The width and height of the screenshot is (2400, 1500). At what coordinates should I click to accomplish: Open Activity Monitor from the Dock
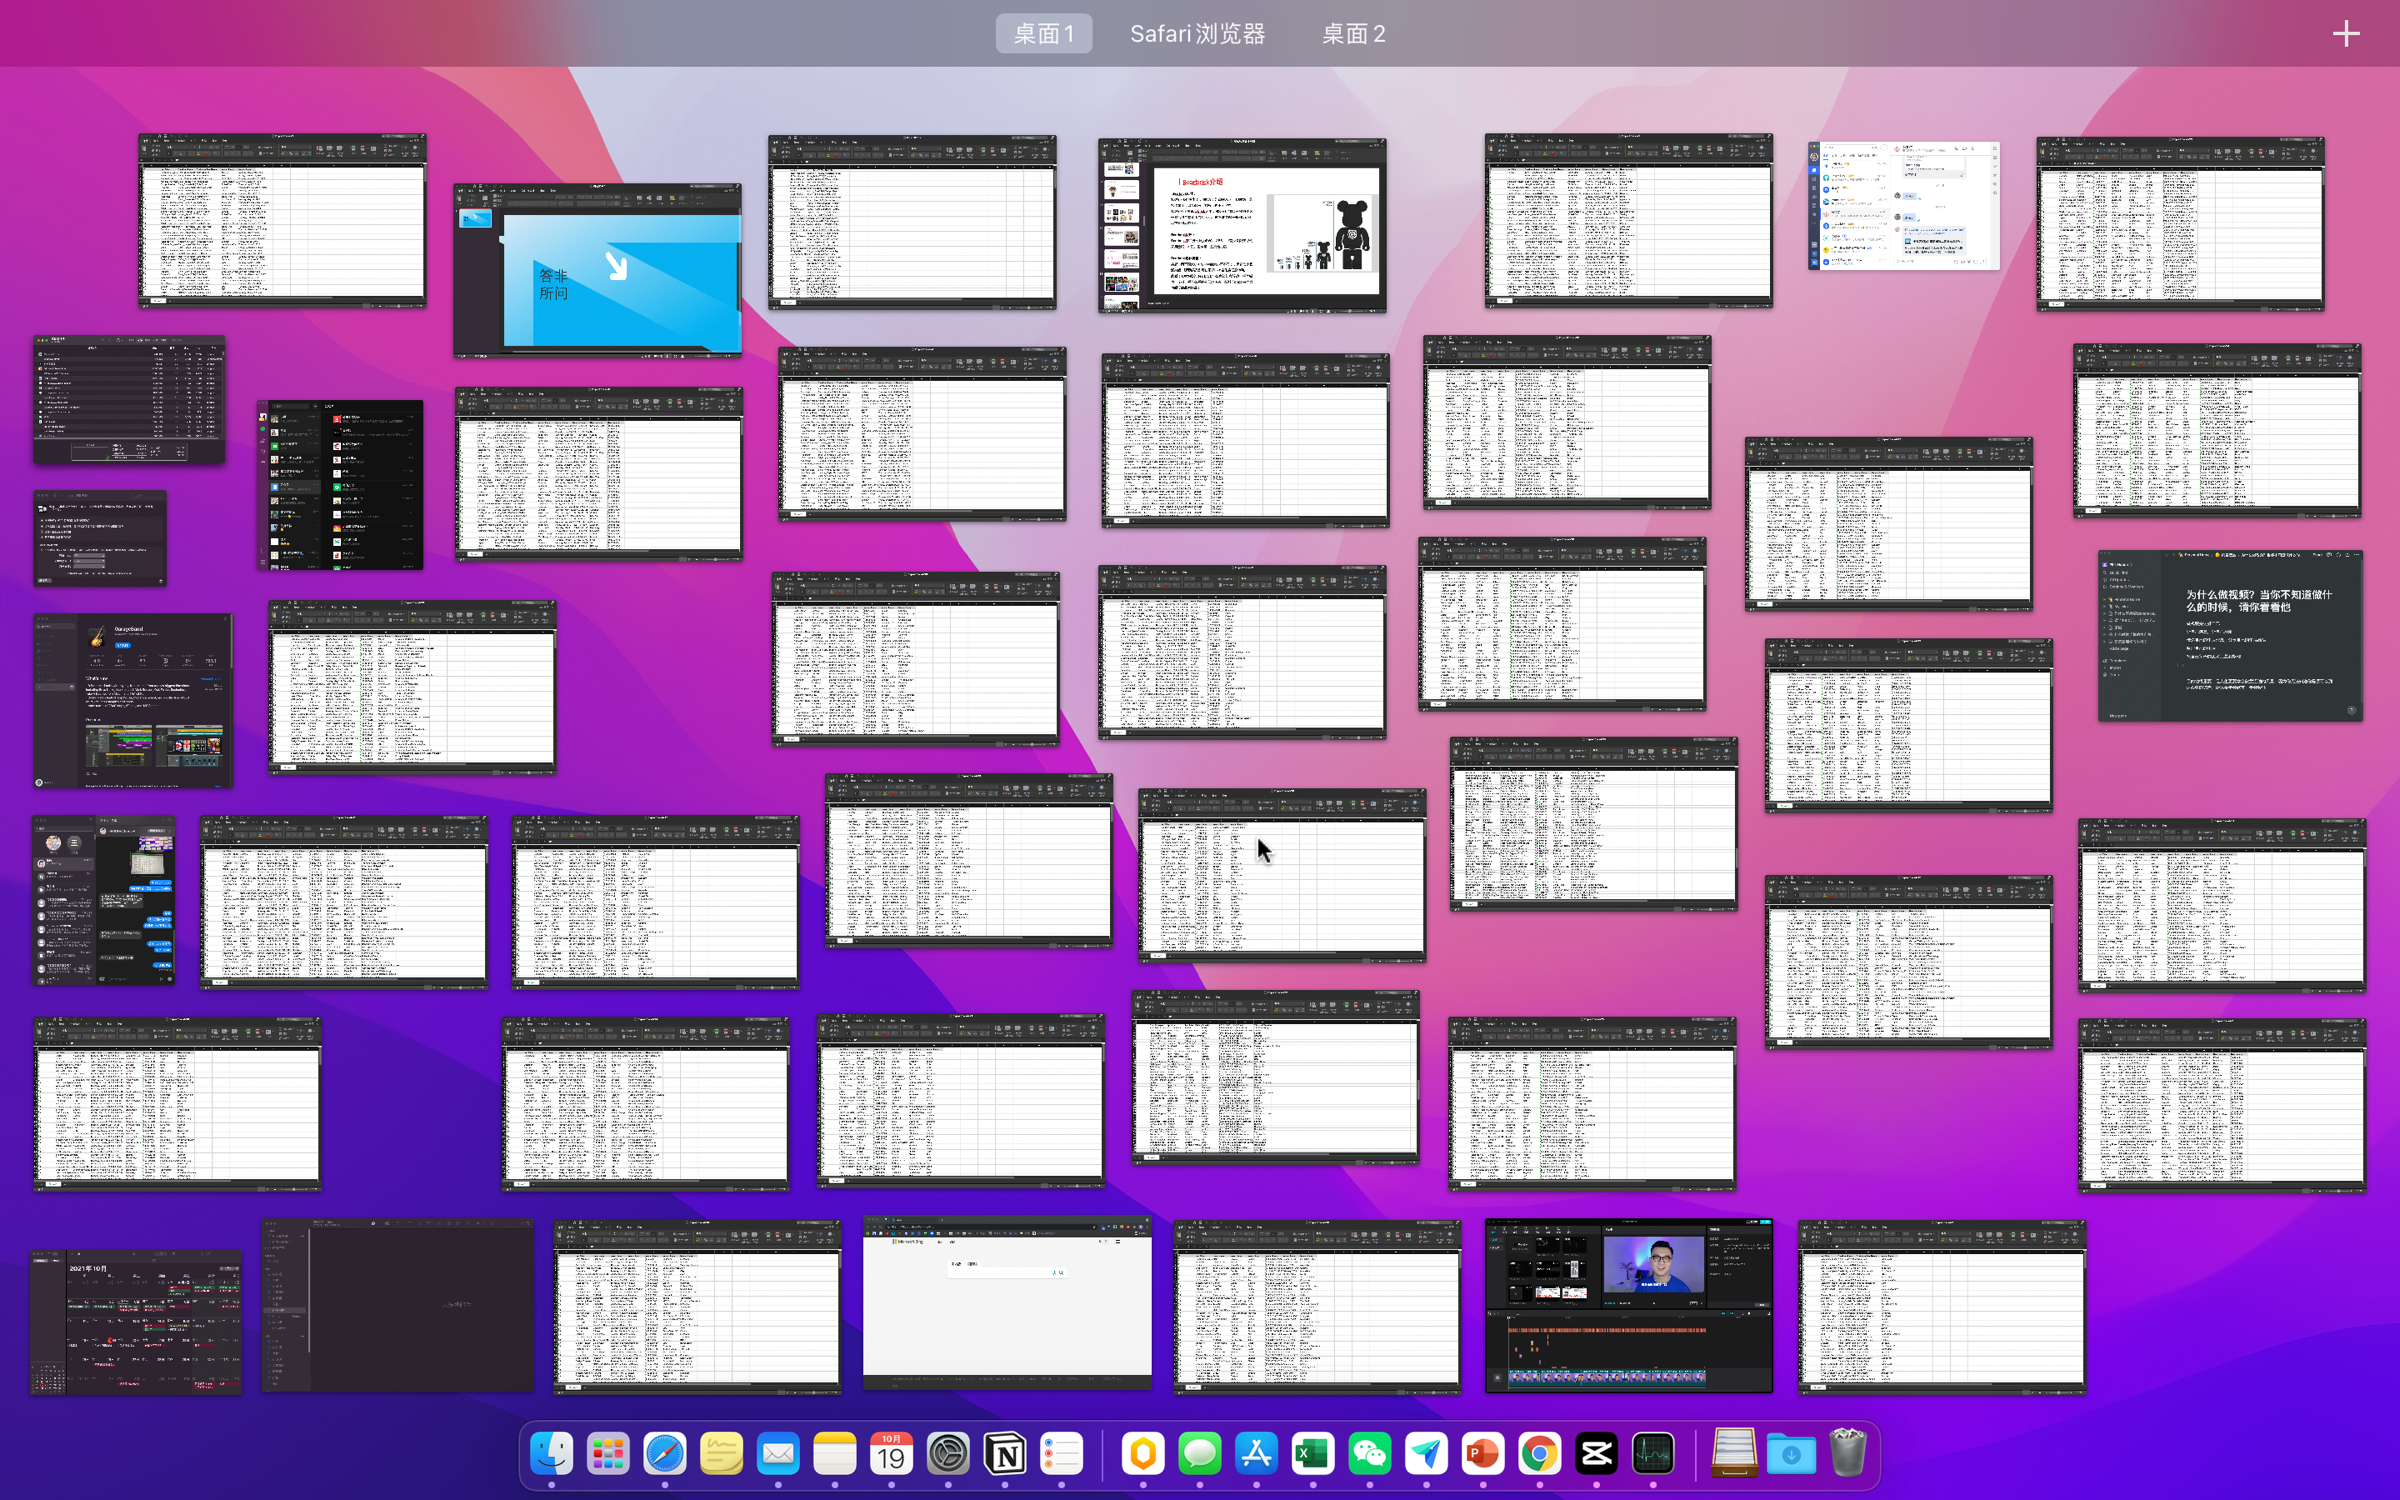tap(1653, 1454)
